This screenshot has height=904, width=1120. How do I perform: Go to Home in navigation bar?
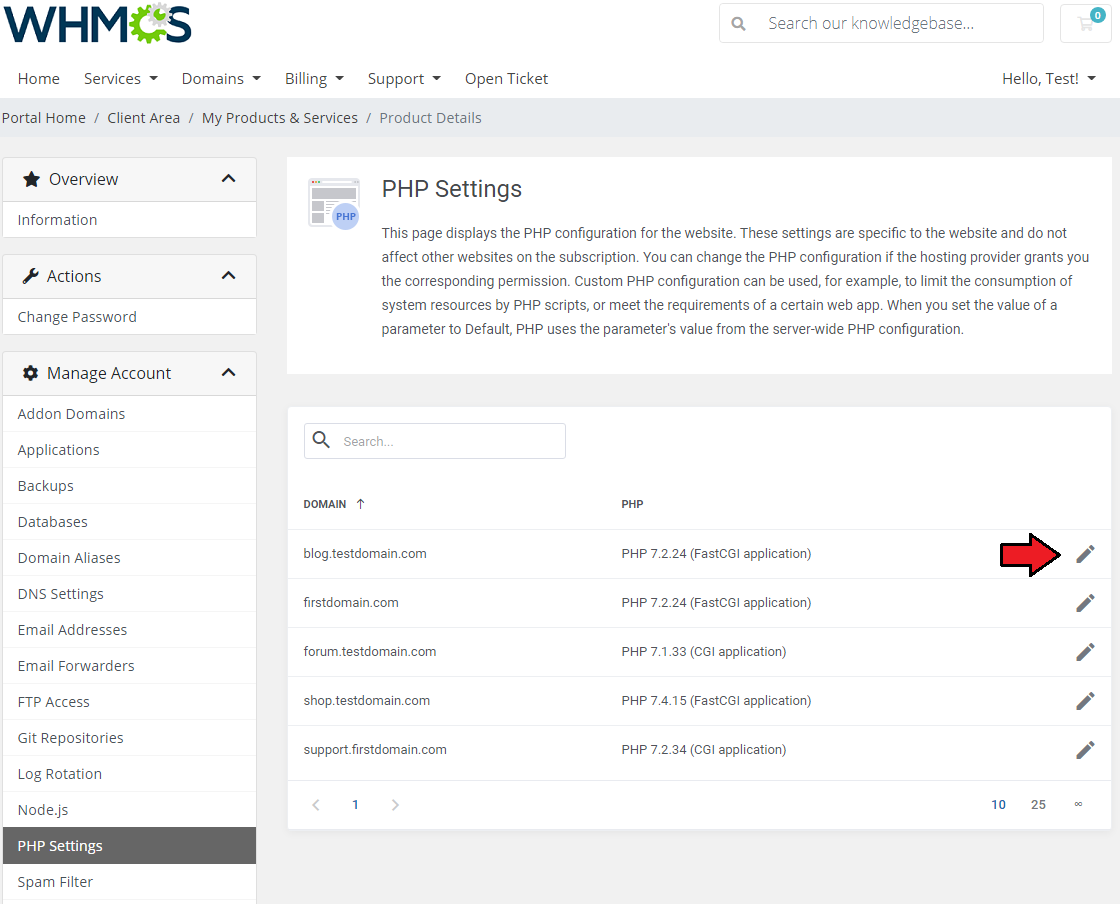click(x=39, y=79)
